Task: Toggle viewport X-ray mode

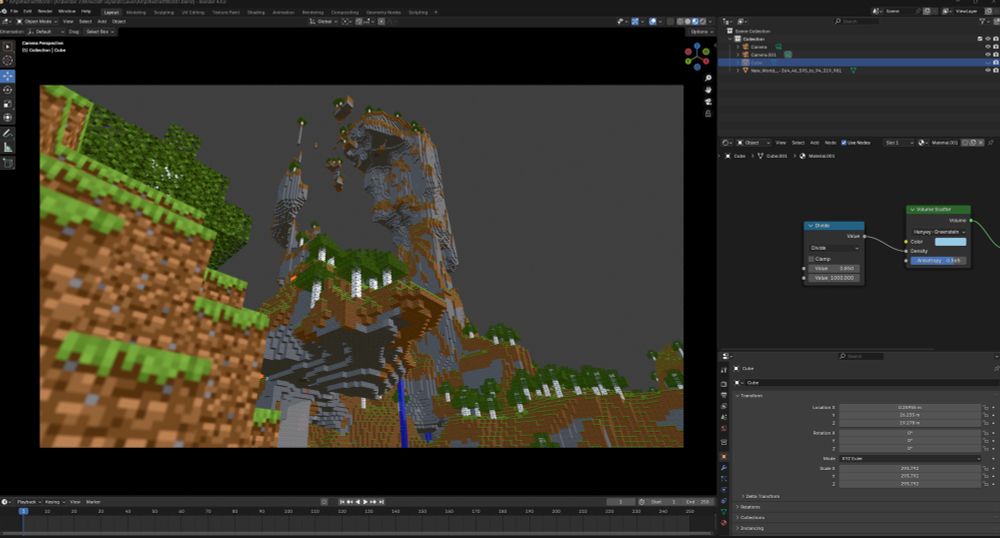Action: pos(670,21)
